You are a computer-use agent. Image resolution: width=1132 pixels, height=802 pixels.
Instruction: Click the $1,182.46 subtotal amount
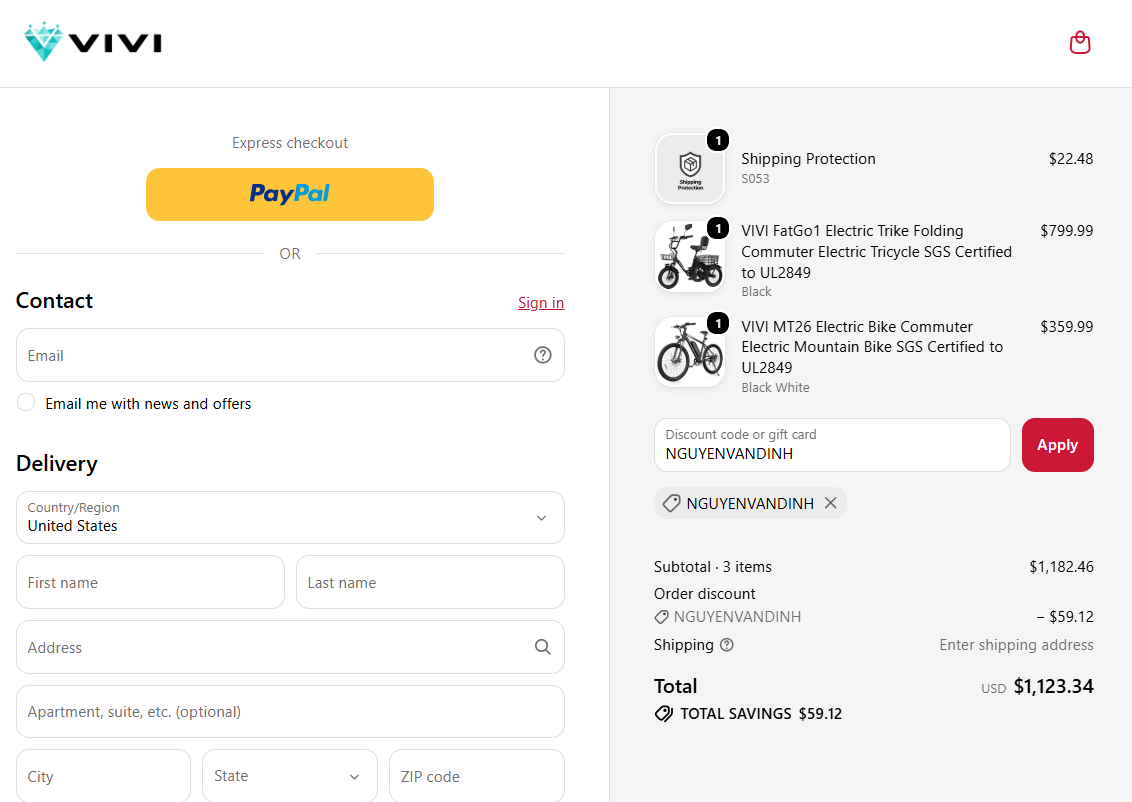[x=1061, y=567]
